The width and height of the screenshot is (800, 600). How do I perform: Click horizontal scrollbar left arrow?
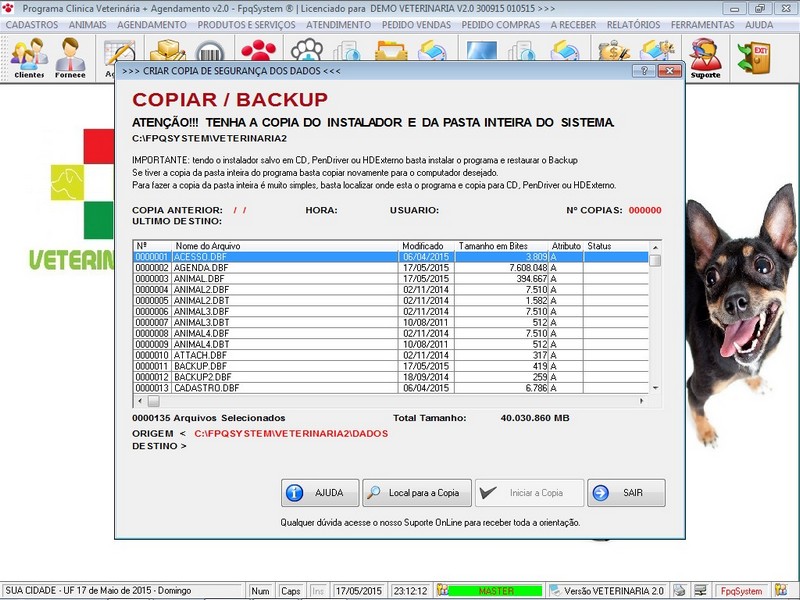pyautogui.click(x=140, y=401)
